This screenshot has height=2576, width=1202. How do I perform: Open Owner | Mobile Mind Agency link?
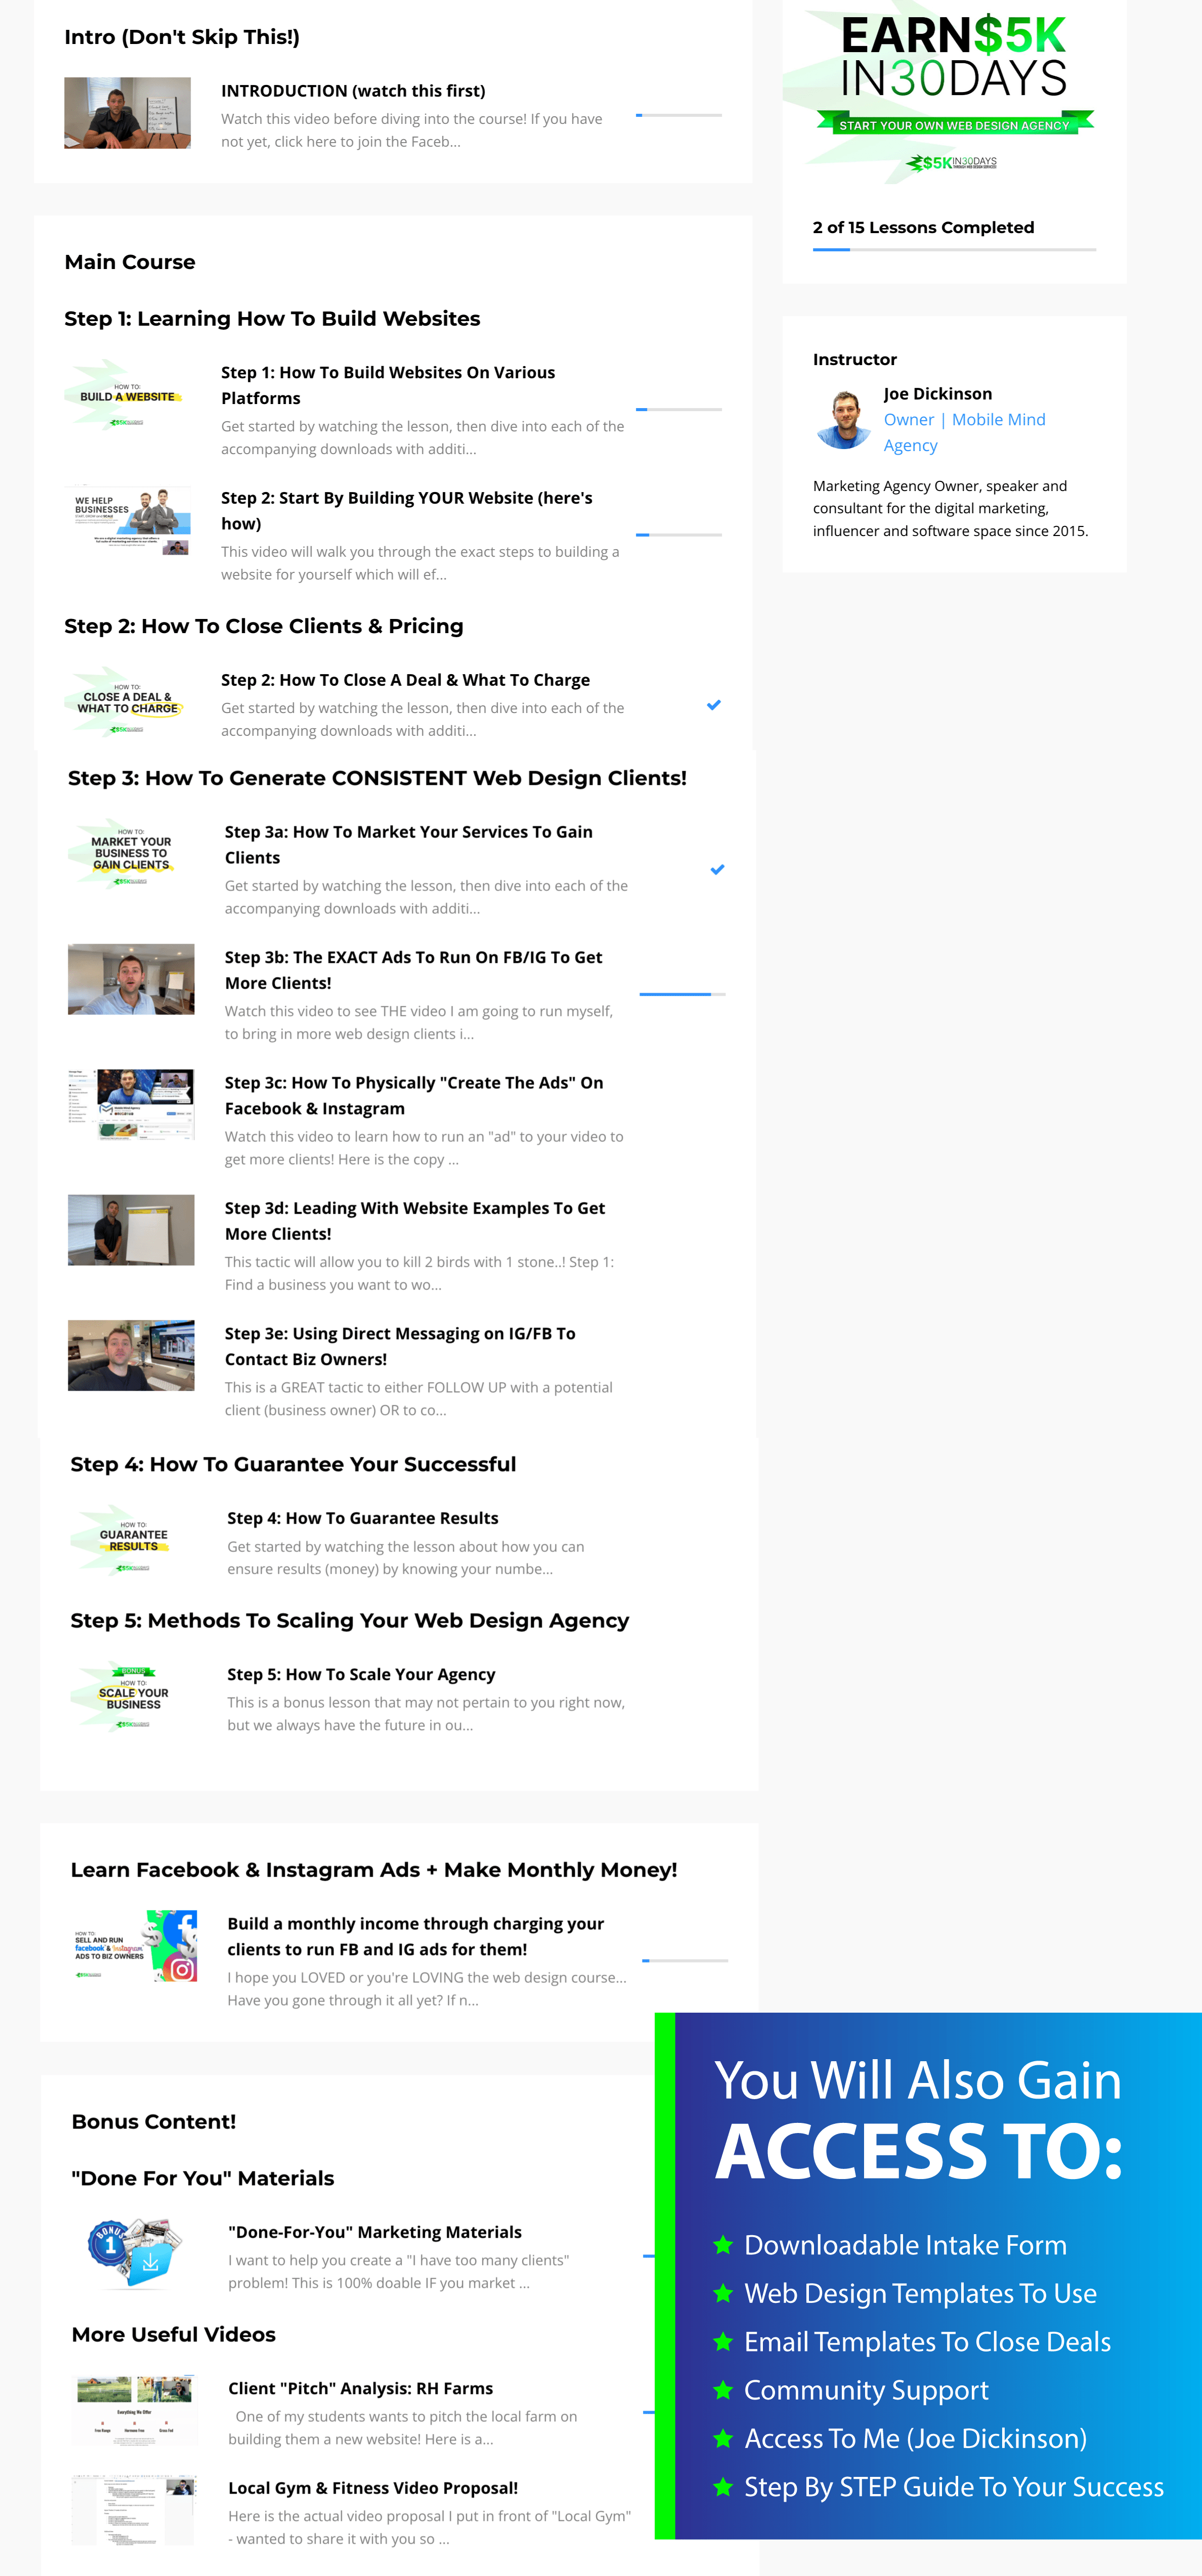point(964,432)
